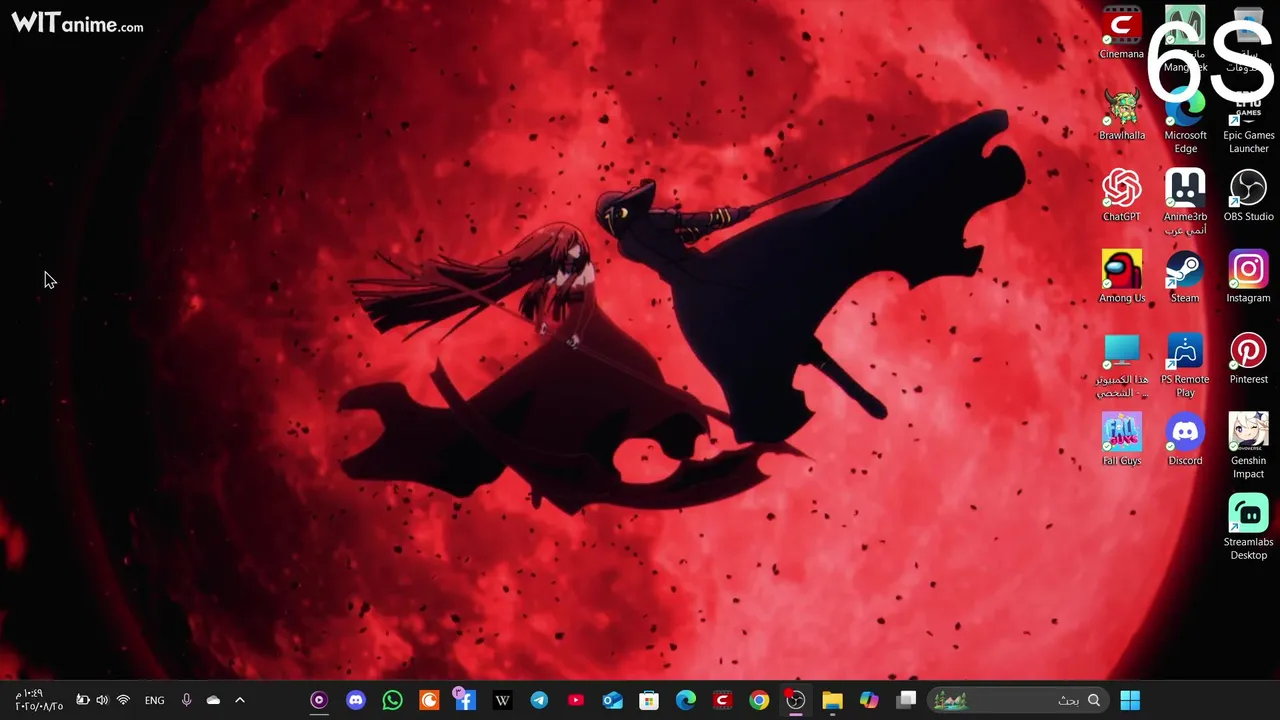Image resolution: width=1280 pixels, height=720 pixels.
Task: Open WhatsApp from the taskbar
Action: tap(392, 700)
